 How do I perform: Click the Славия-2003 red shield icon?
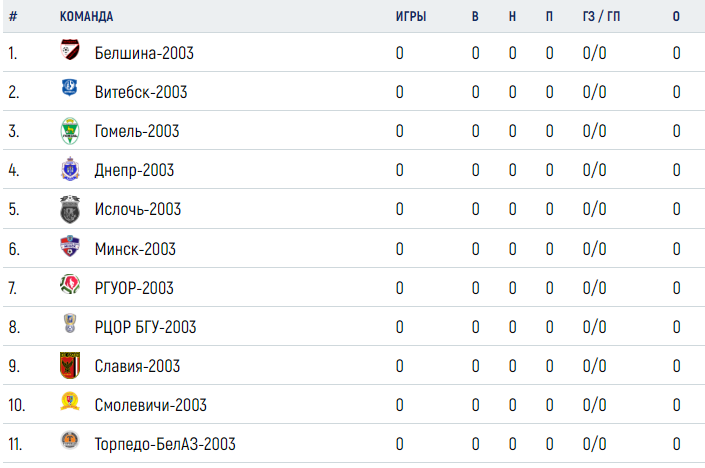pyautogui.click(x=70, y=365)
